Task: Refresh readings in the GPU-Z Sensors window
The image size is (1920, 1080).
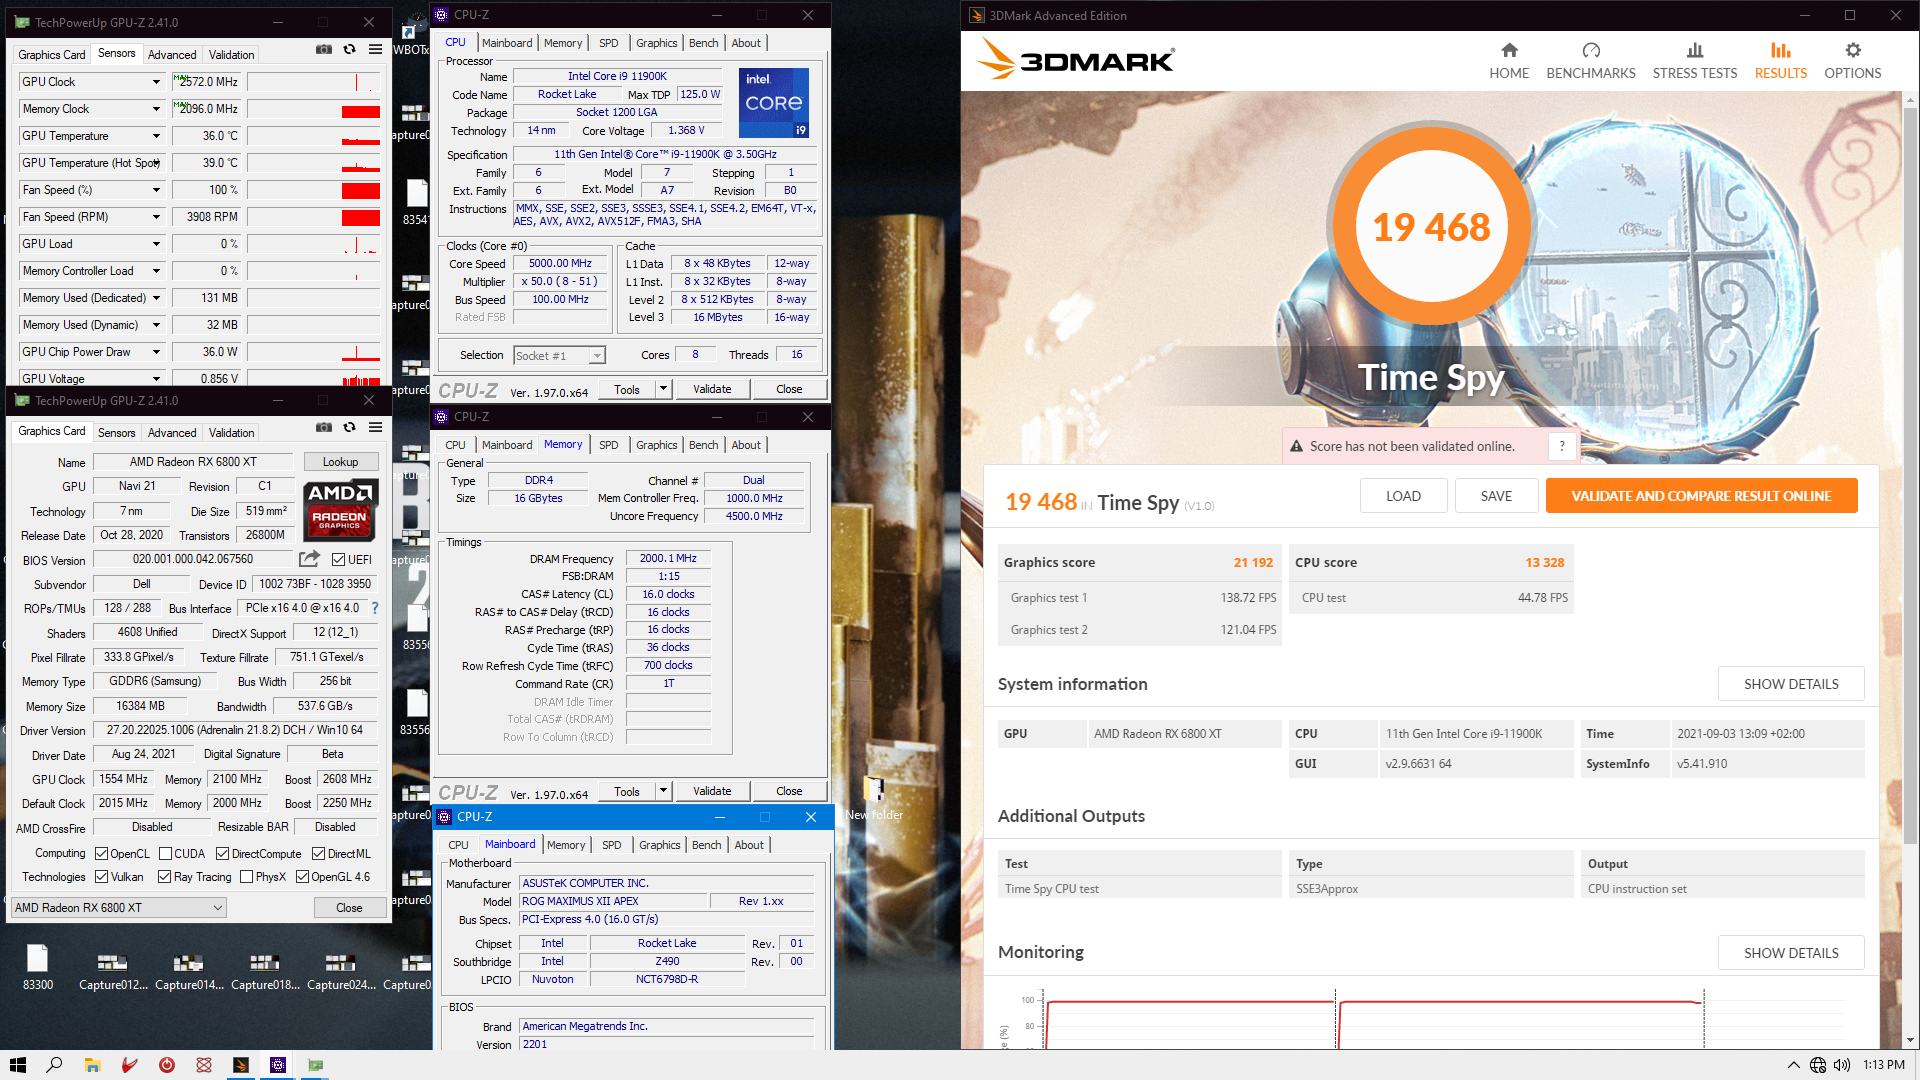Action: (x=349, y=49)
